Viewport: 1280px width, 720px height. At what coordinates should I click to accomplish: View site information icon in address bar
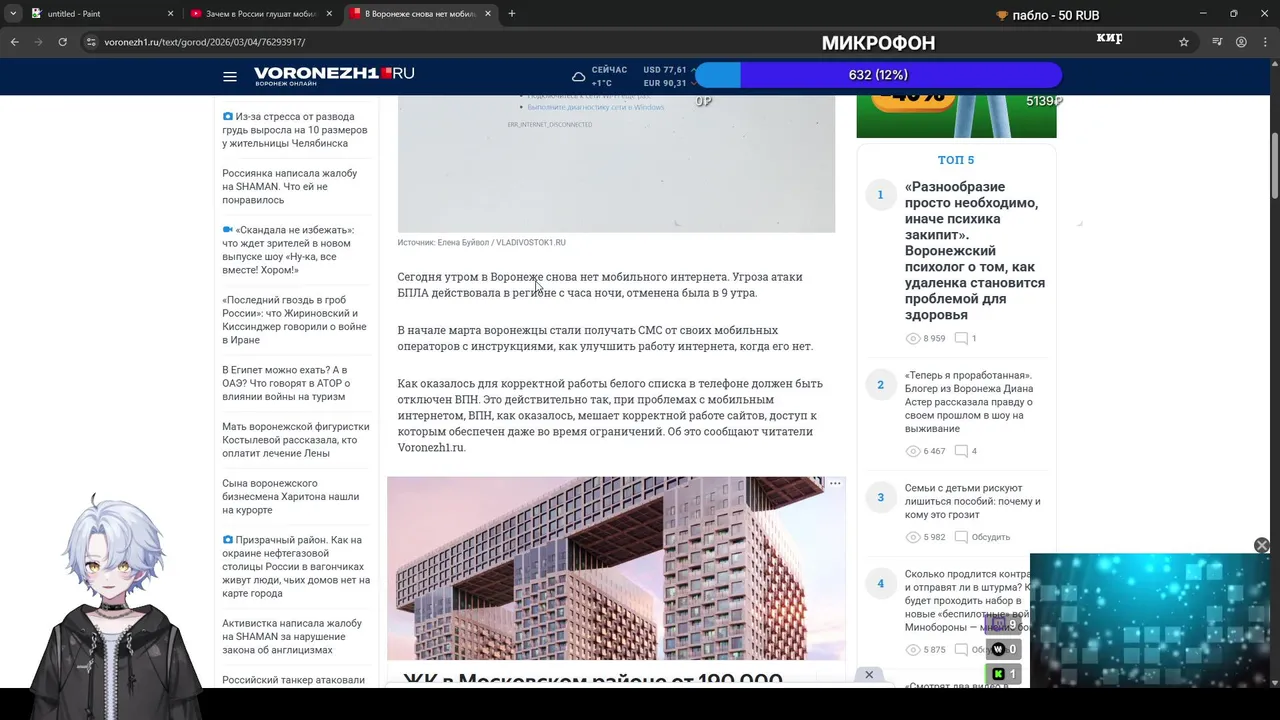point(91,42)
